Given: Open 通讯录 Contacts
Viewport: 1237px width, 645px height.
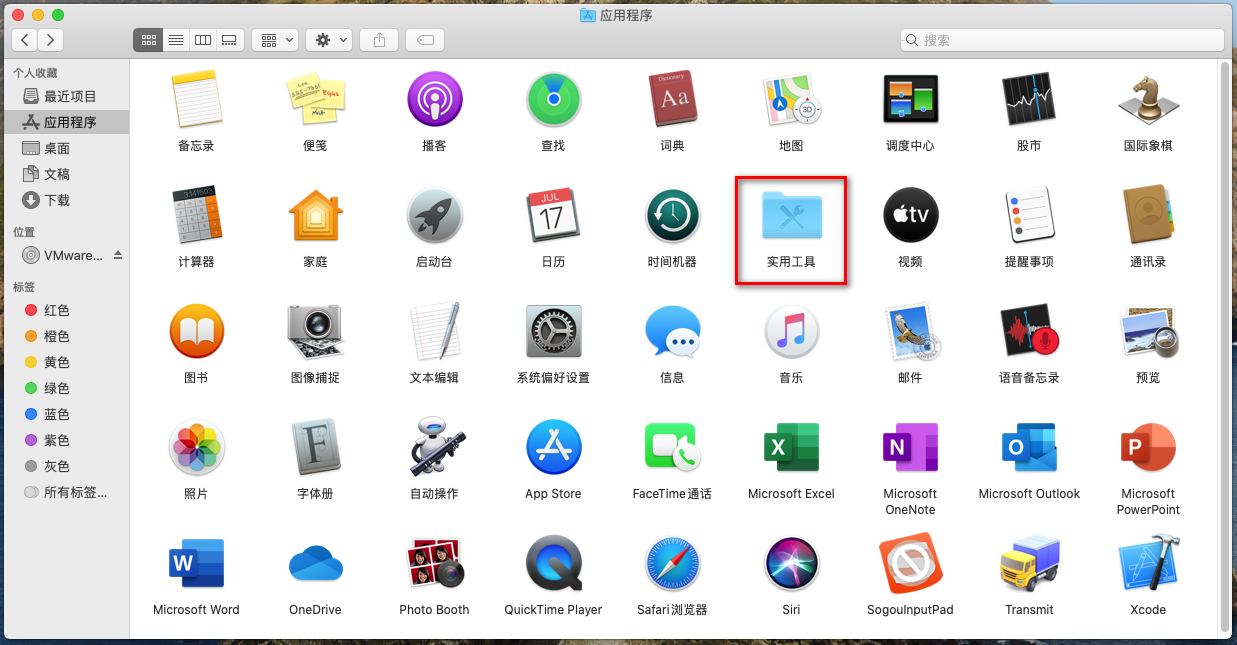Looking at the screenshot, I should 1148,215.
